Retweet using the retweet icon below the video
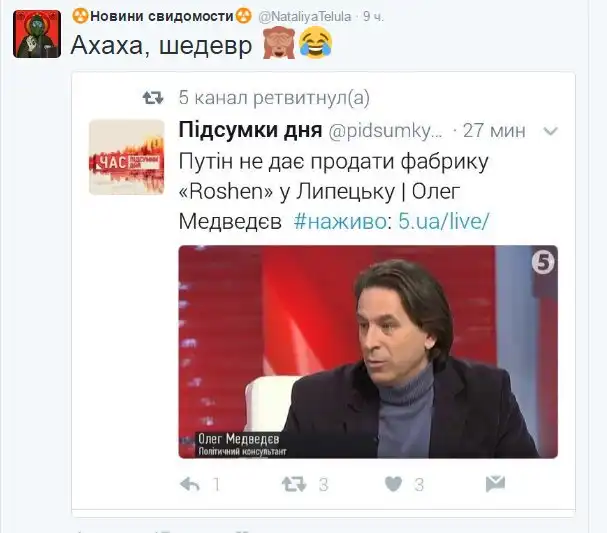The height and width of the screenshot is (533, 607). coord(294,484)
